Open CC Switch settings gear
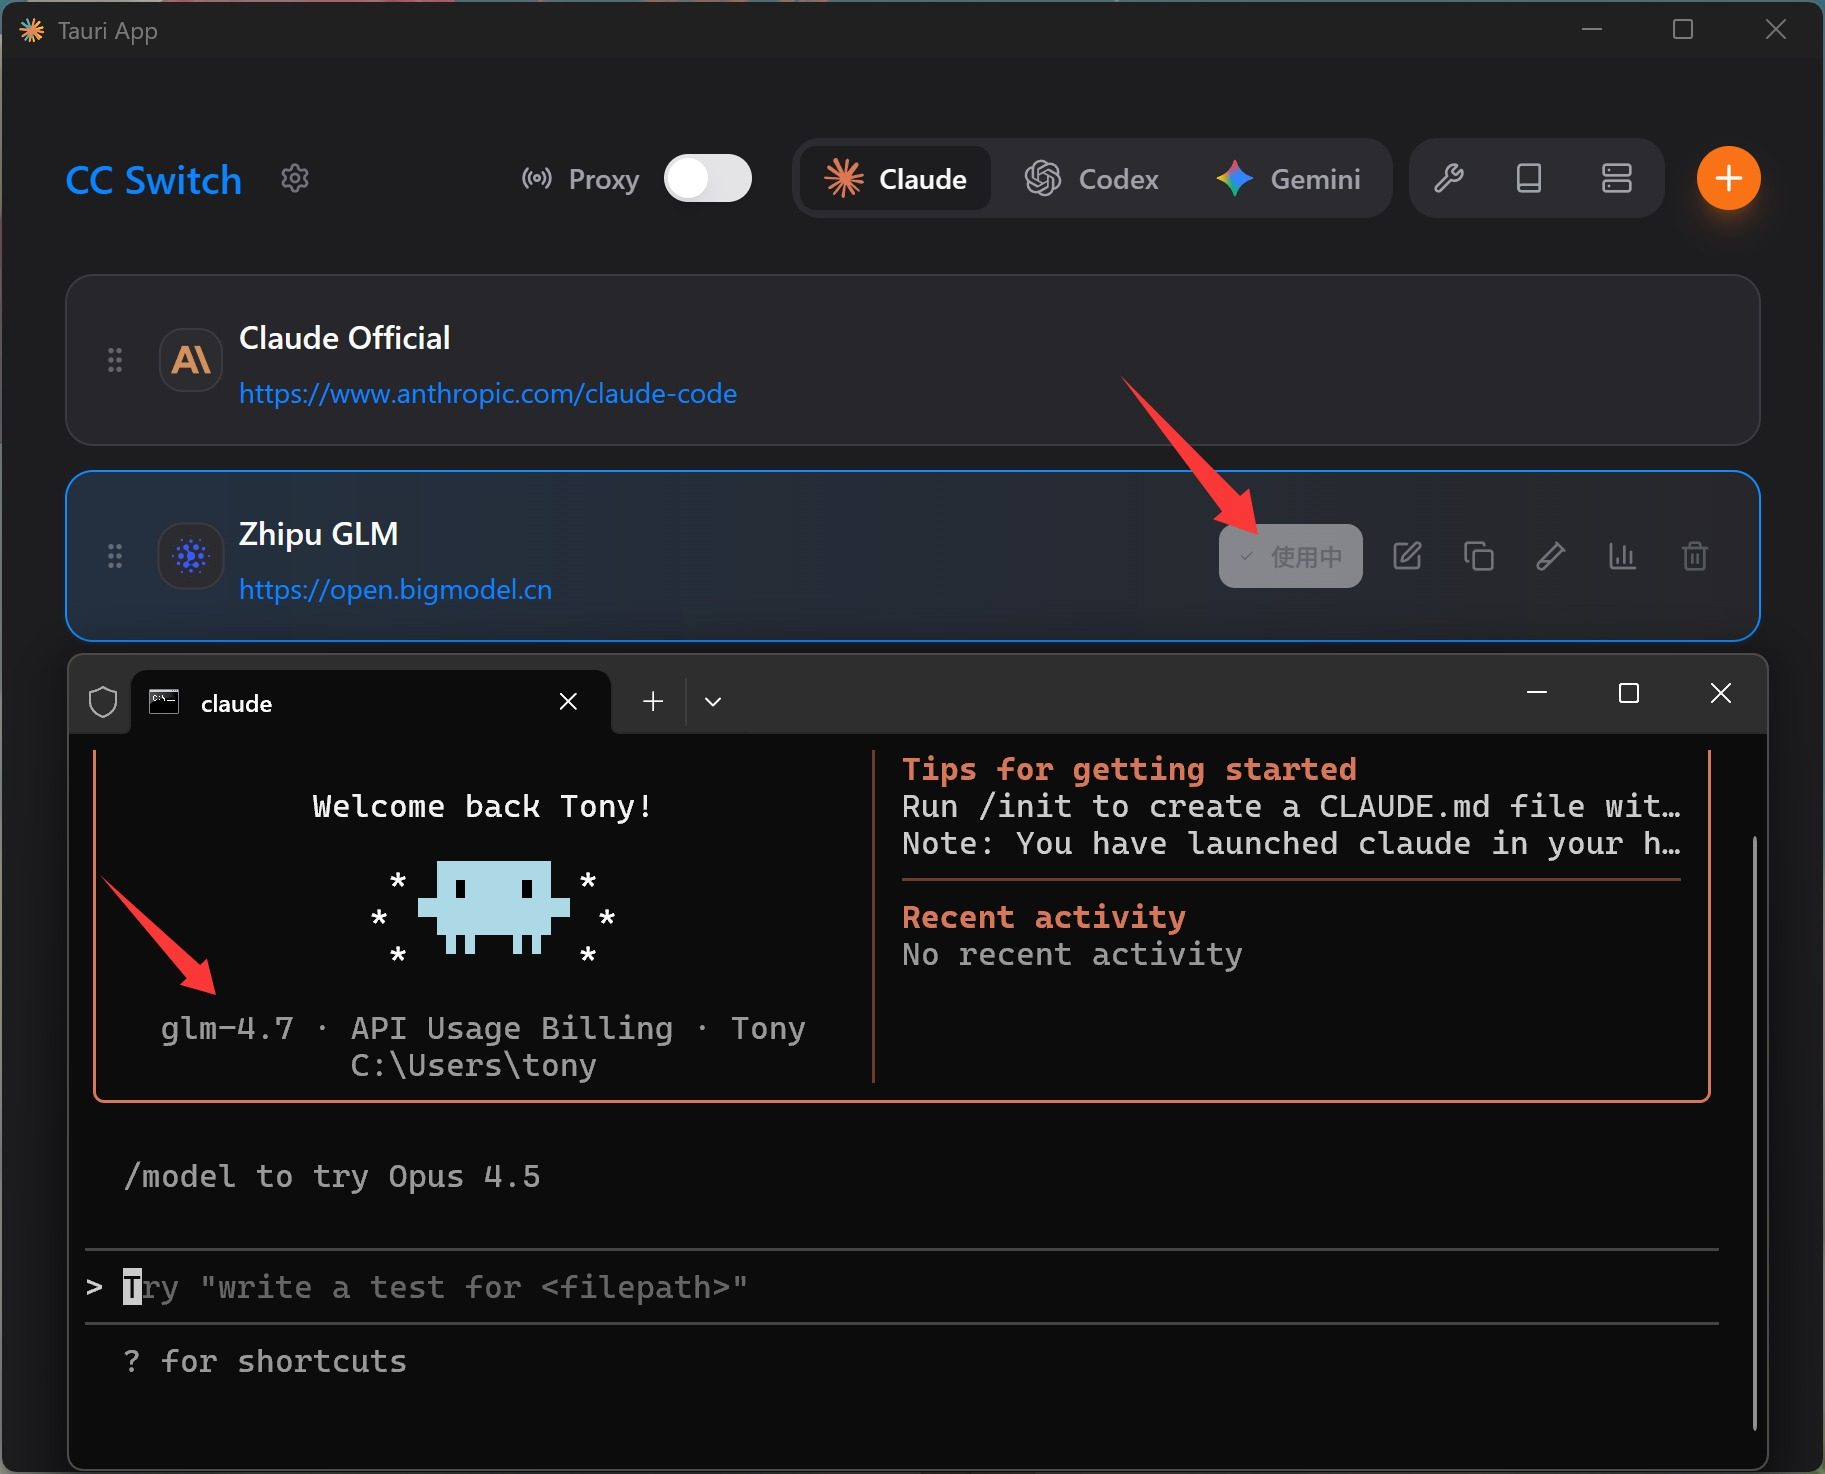This screenshot has height=1474, width=1825. 294,179
